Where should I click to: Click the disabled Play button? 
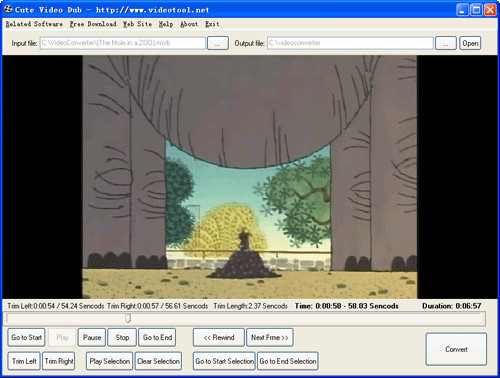point(62,337)
